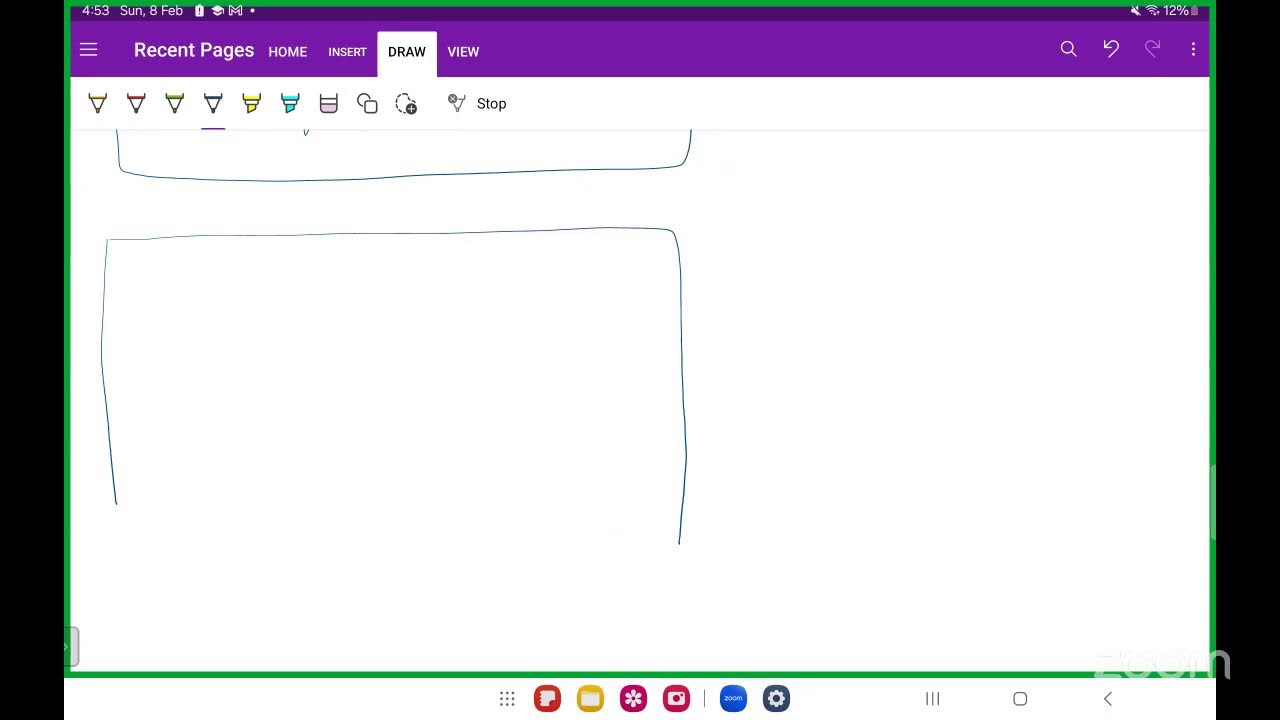Select the red-tipped pen
This screenshot has height=720, width=1280.
[x=136, y=103]
